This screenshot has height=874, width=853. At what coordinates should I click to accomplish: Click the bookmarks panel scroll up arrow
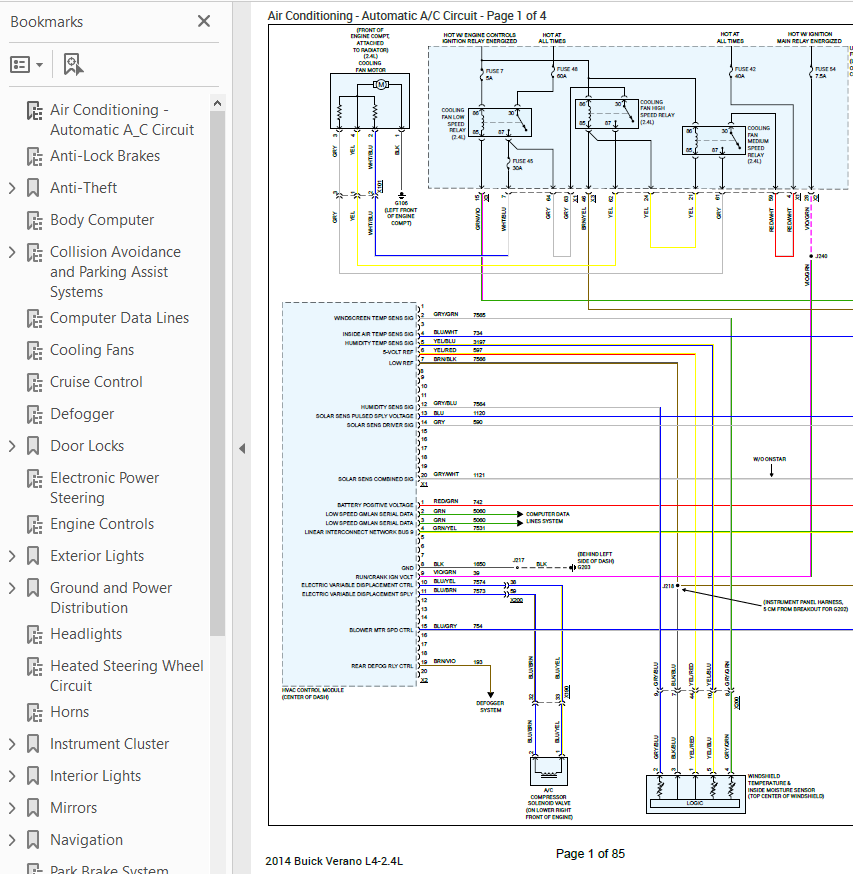tap(217, 103)
